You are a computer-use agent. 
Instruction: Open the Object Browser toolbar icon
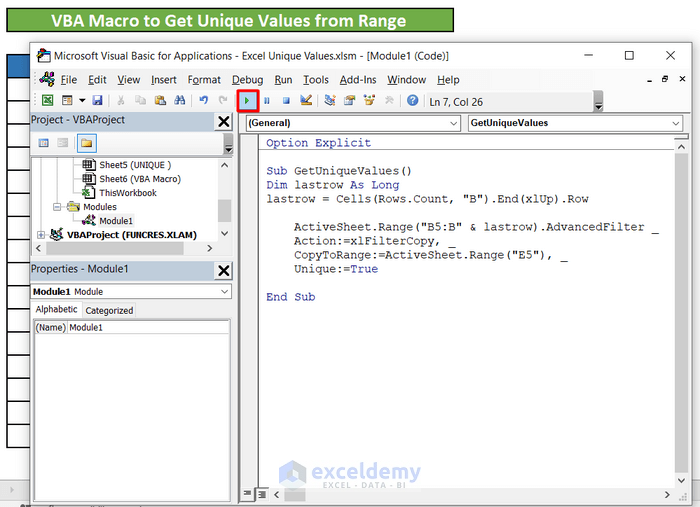pyautogui.click(x=369, y=100)
